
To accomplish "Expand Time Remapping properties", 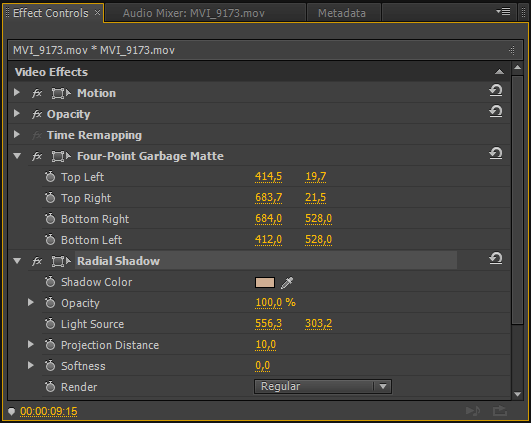I will [x=17, y=134].
